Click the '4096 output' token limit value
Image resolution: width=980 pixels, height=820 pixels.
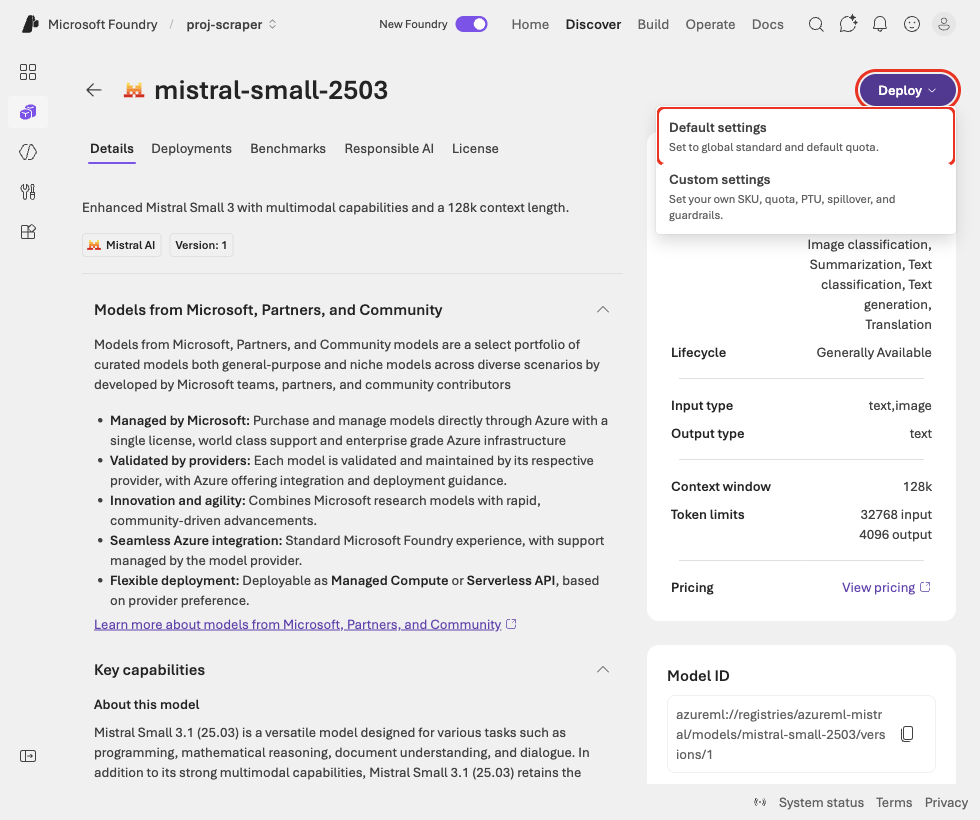tap(895, 534)
